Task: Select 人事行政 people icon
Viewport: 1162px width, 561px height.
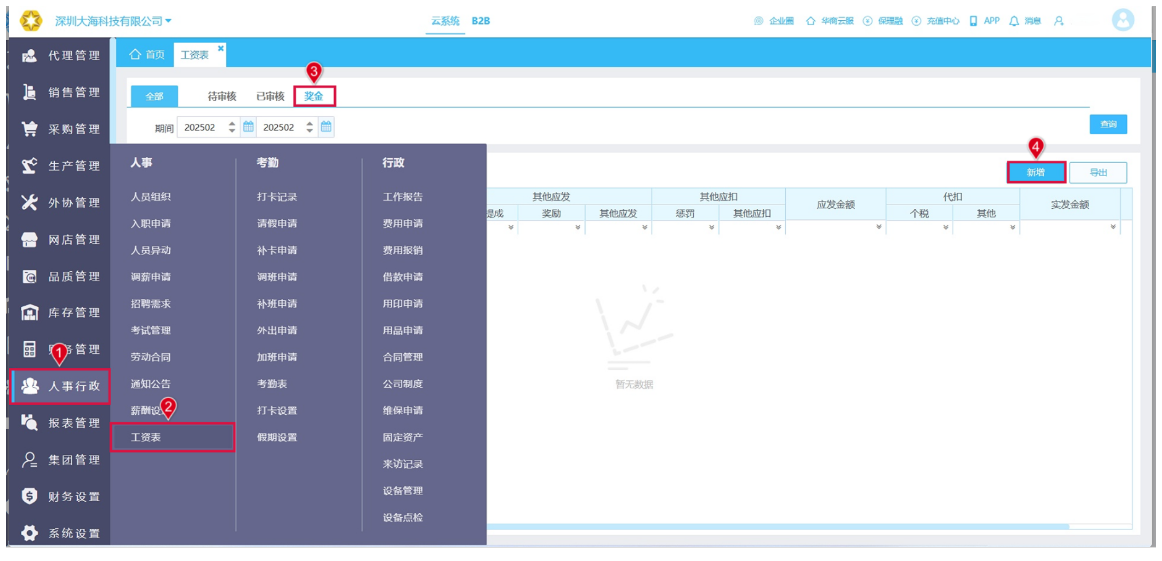Action: pos(30,386)
